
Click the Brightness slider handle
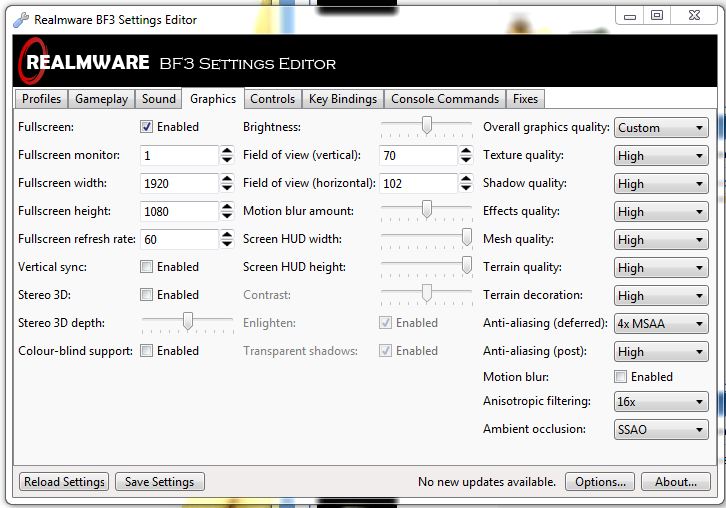click(427, 125)
